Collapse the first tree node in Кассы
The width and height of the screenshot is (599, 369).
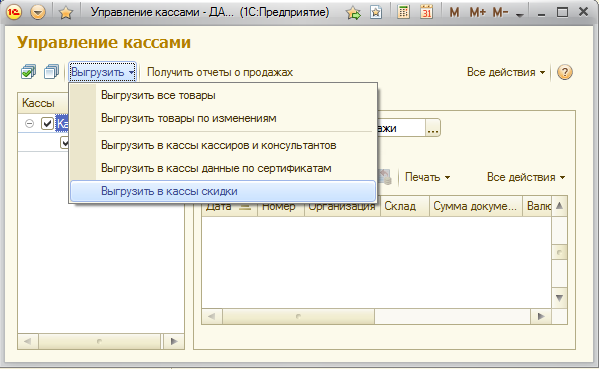point(29,123)
